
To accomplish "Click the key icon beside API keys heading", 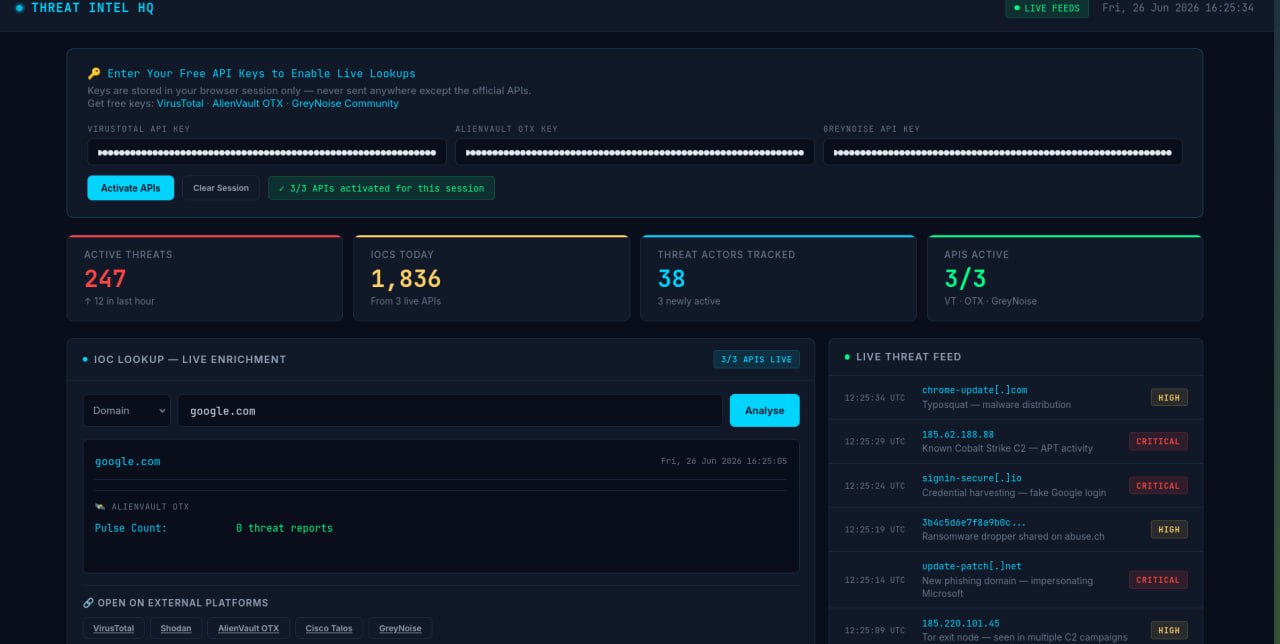I will 94,73.
